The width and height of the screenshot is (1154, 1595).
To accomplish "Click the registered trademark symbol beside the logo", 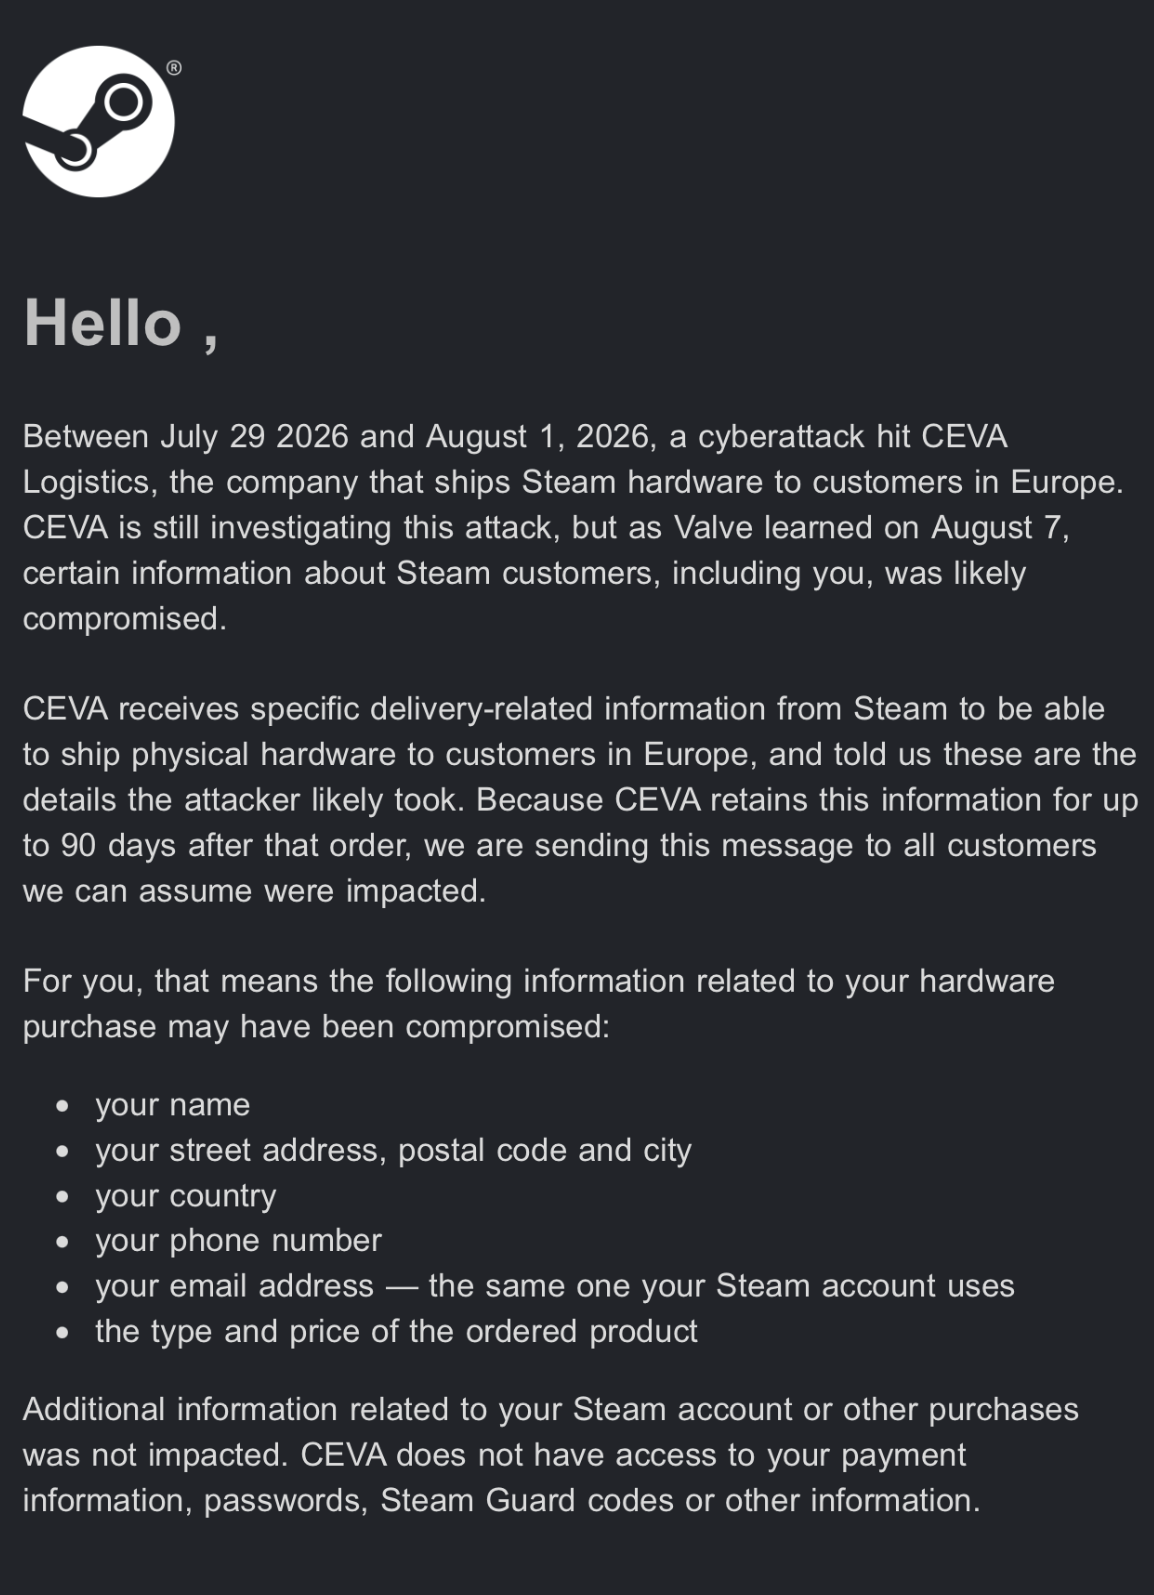I will coord(174,68).
